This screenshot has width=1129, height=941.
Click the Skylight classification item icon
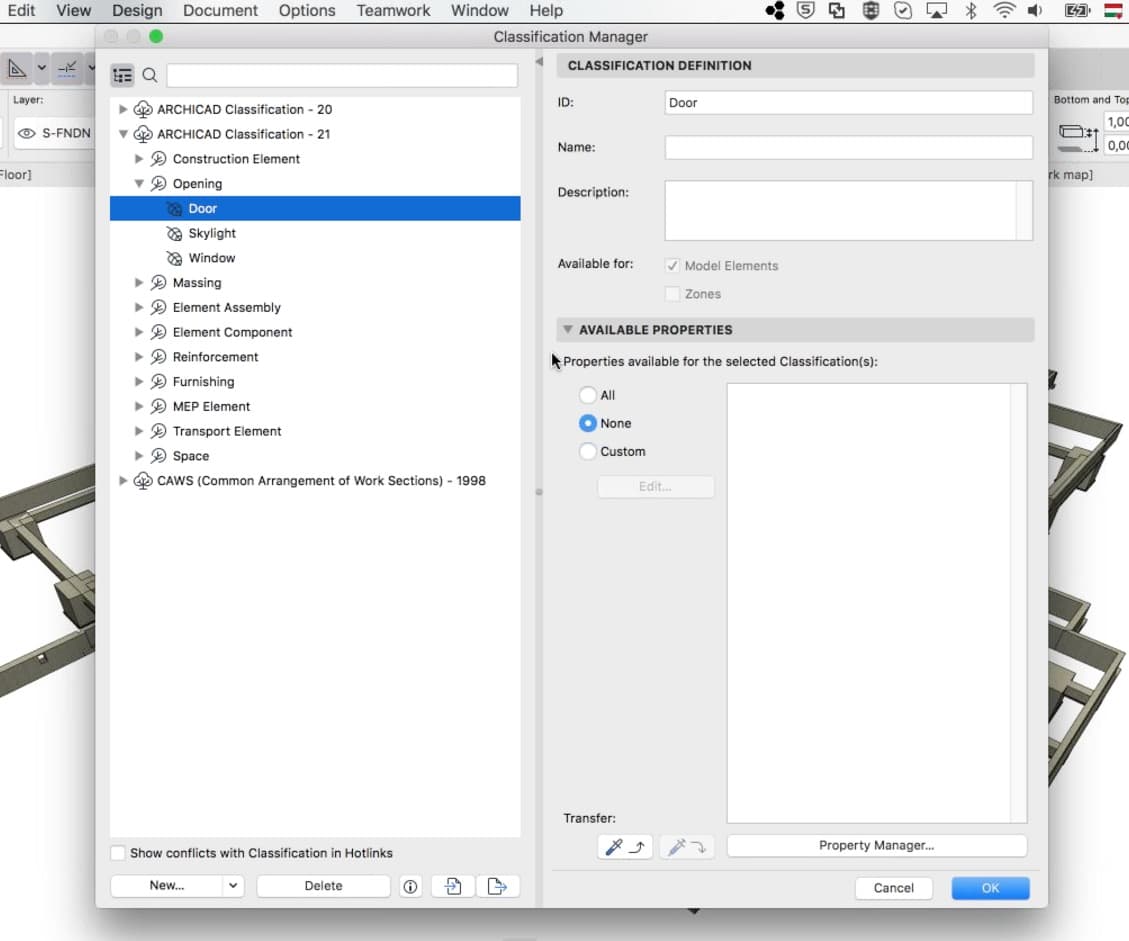pos(174,233)
